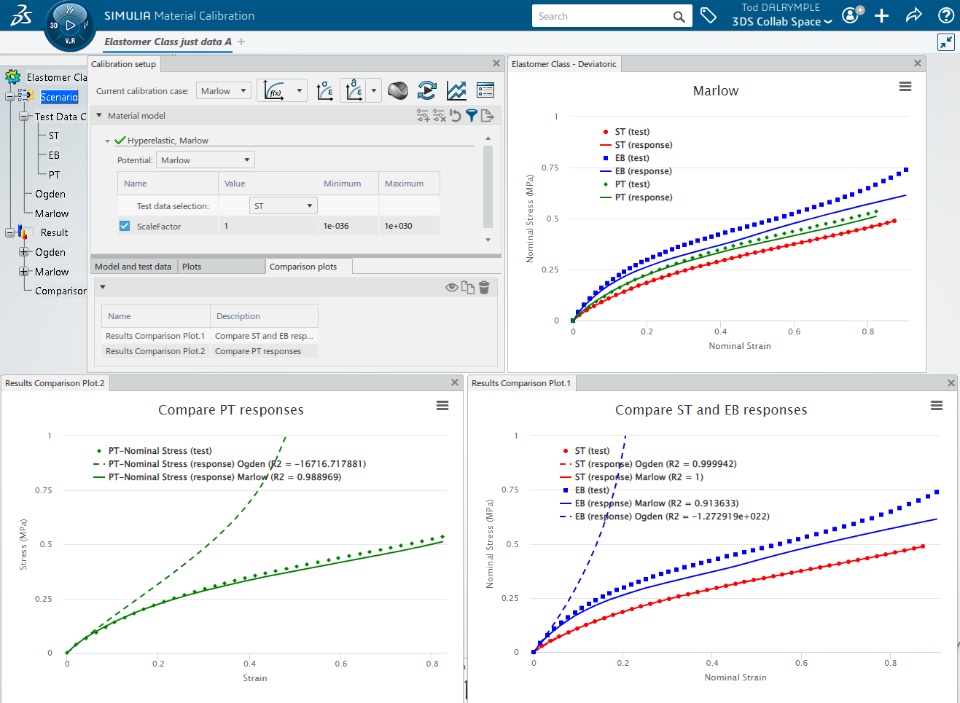The image size is (960, 703).
Task: Click the undo reset arrow icon
Action: pos(455,116)
